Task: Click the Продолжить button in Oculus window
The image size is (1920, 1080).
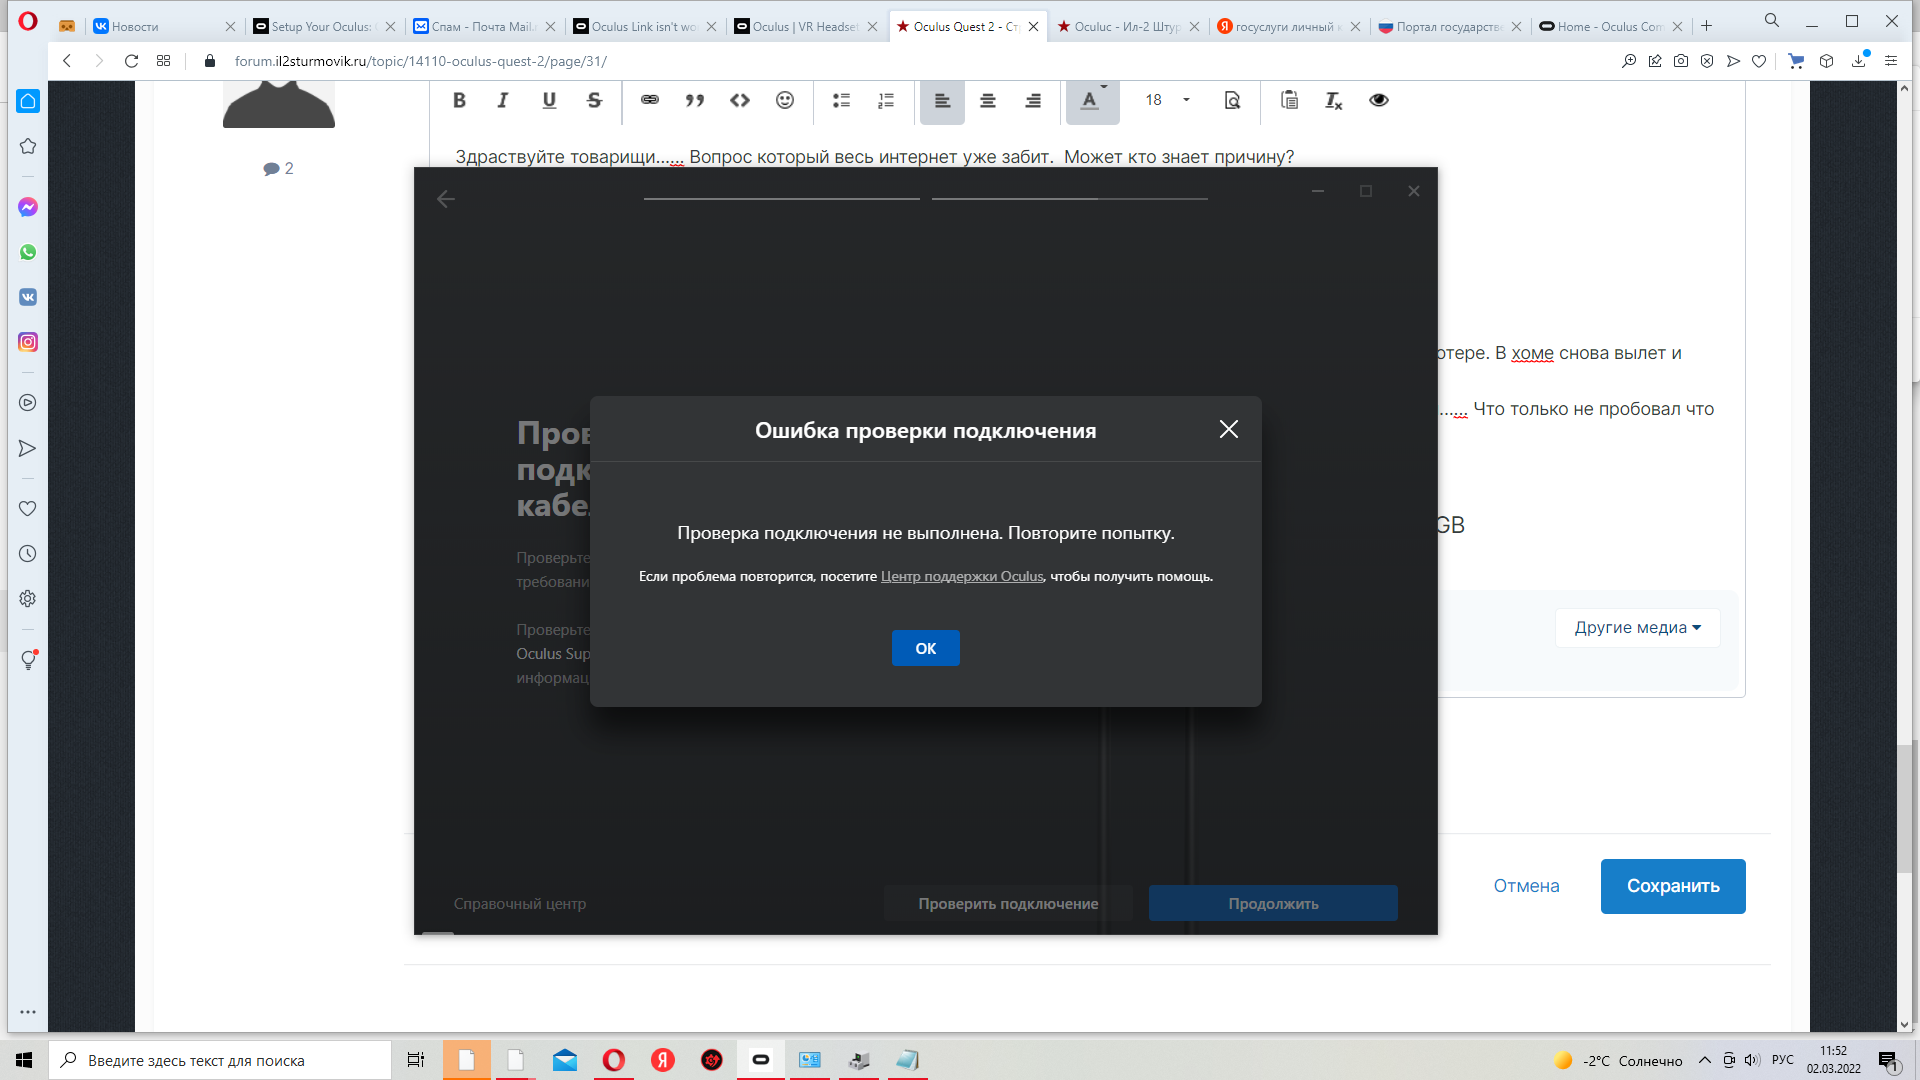Action: (x=1273, y=903)
